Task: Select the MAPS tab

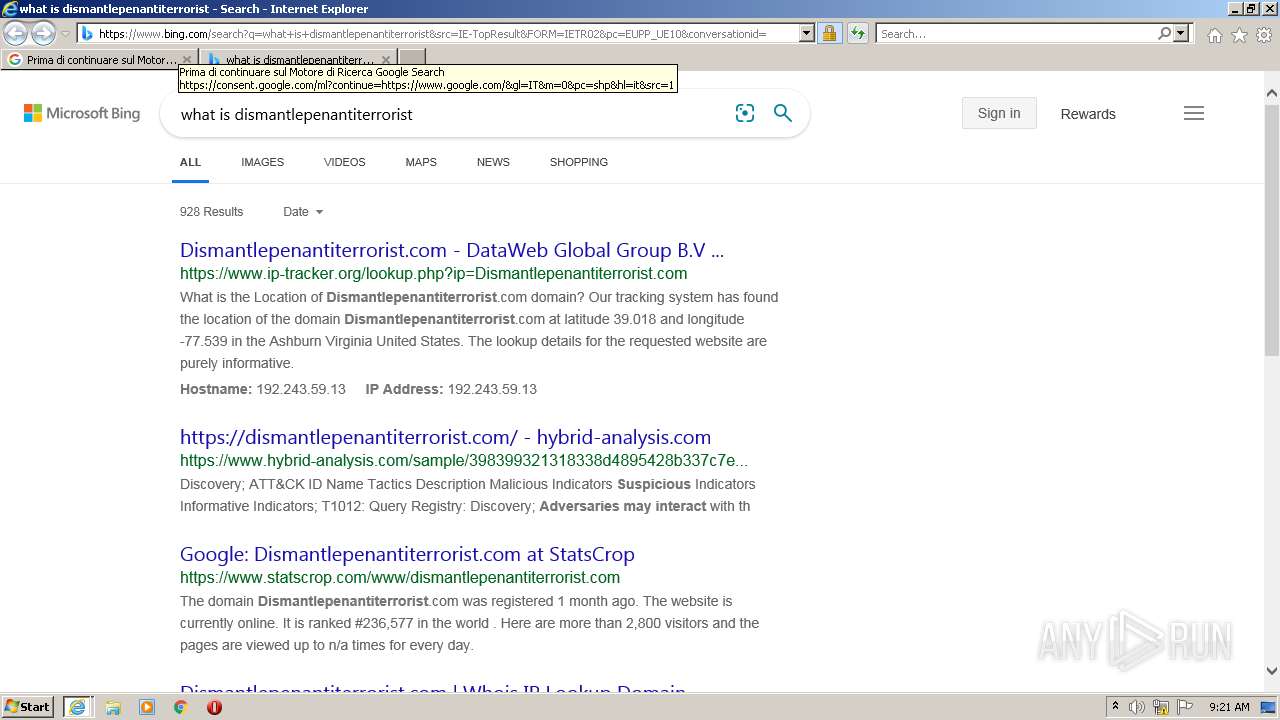Action: 421,162
